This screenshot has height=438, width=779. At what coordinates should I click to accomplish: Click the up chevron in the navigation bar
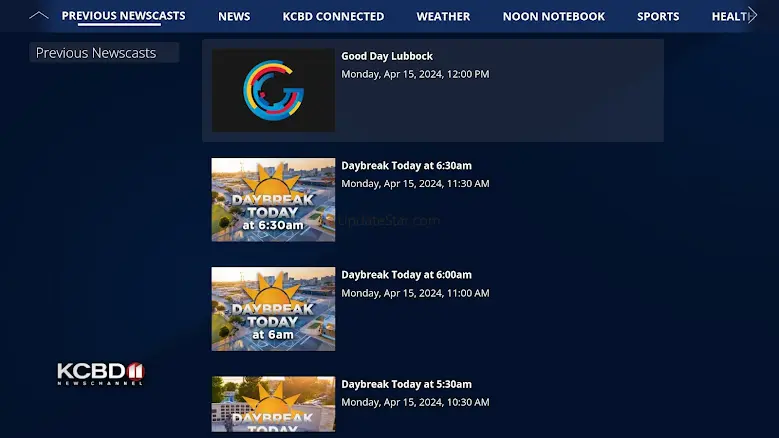tap(39, 15)
